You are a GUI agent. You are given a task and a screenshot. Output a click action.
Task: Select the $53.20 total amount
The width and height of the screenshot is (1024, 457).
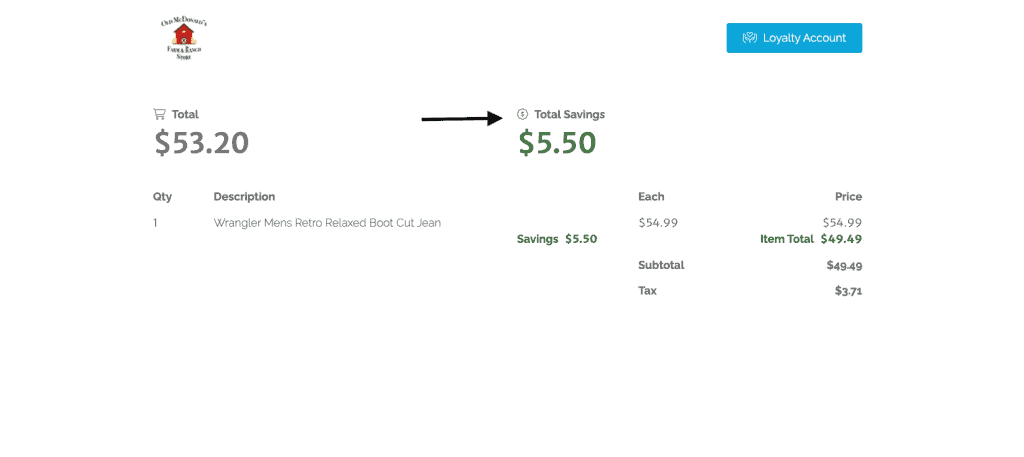coord(202,142)
